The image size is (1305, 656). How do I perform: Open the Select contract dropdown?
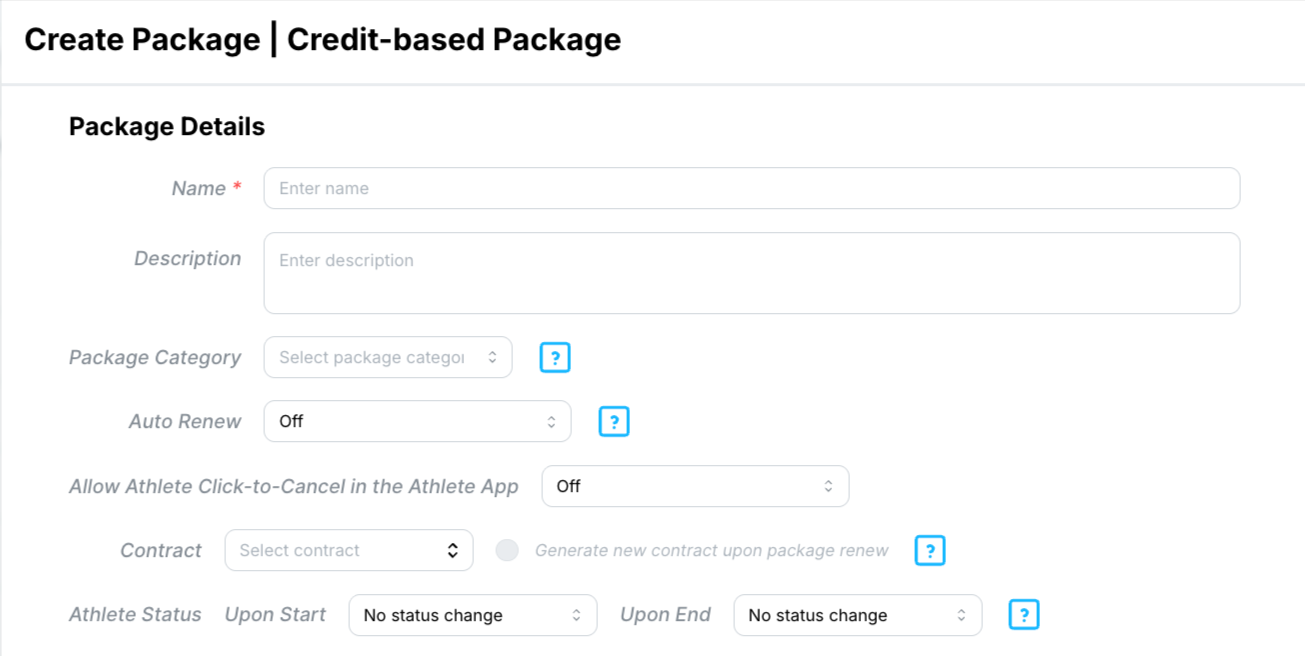349,551
